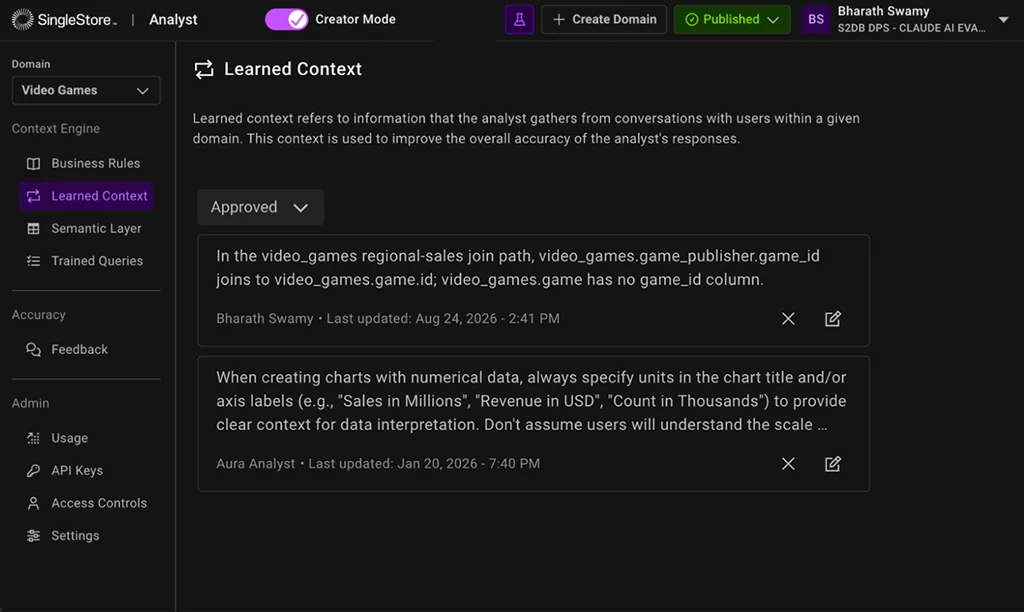Edit the chart units context by Aura Analyst
The width and height of the screenshot is (1024, 612).
pyautogui.click(x=833, y=464)
